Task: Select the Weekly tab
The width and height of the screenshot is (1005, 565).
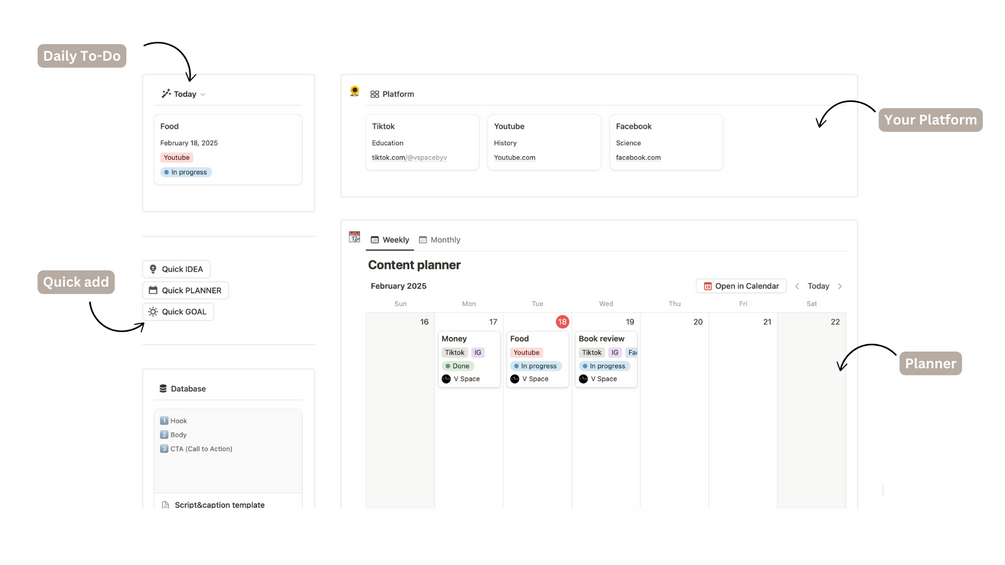Action: (390, 240)
